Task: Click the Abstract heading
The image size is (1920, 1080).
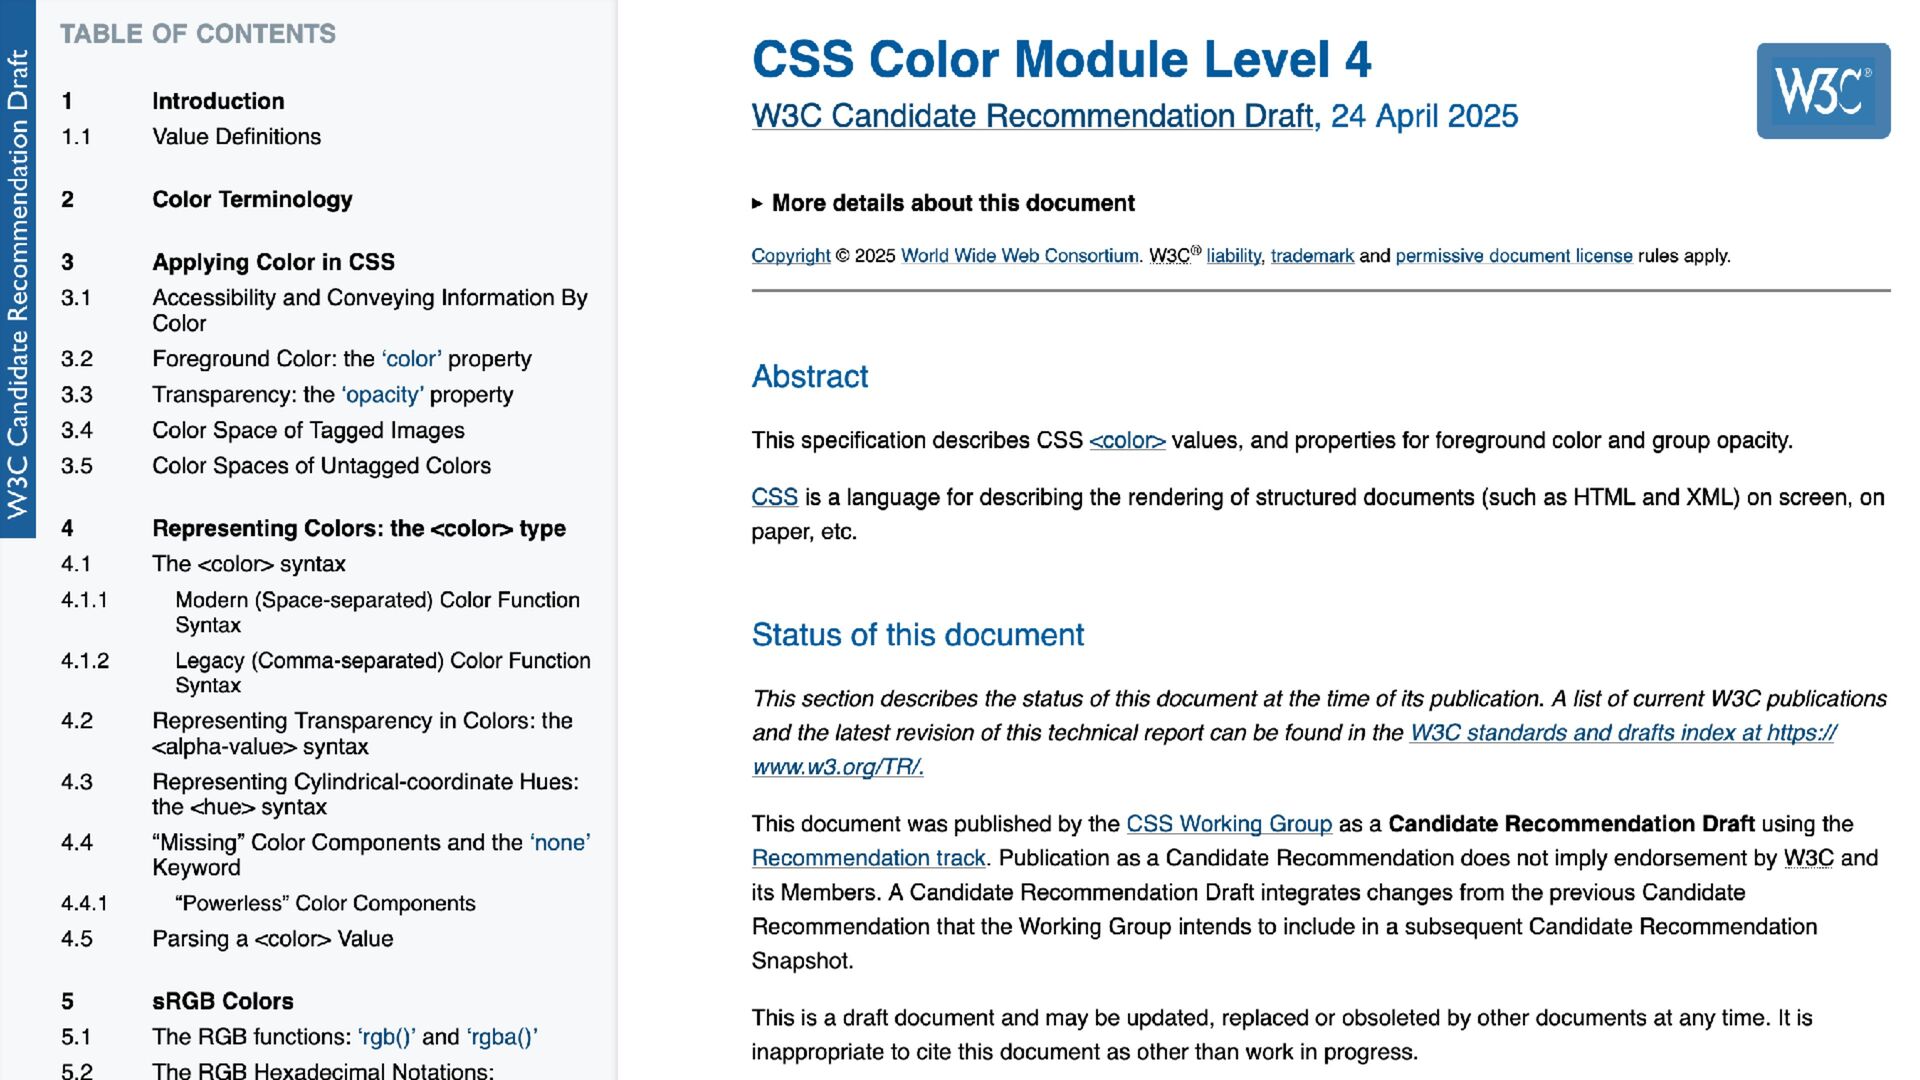Action: [810, 377]
